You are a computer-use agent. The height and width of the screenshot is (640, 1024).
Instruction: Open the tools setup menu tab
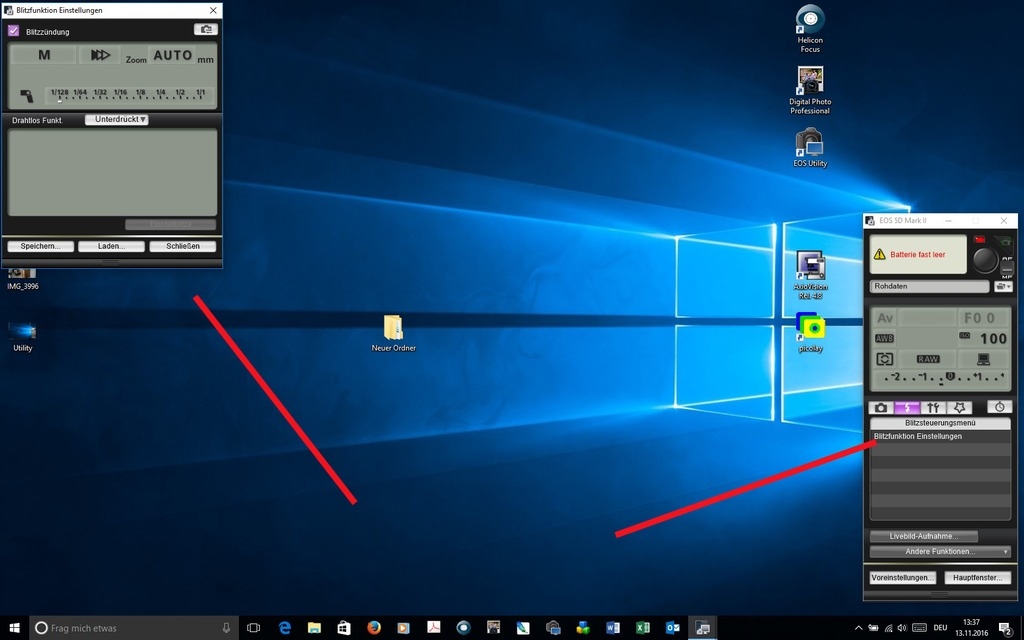click(933, 407)
